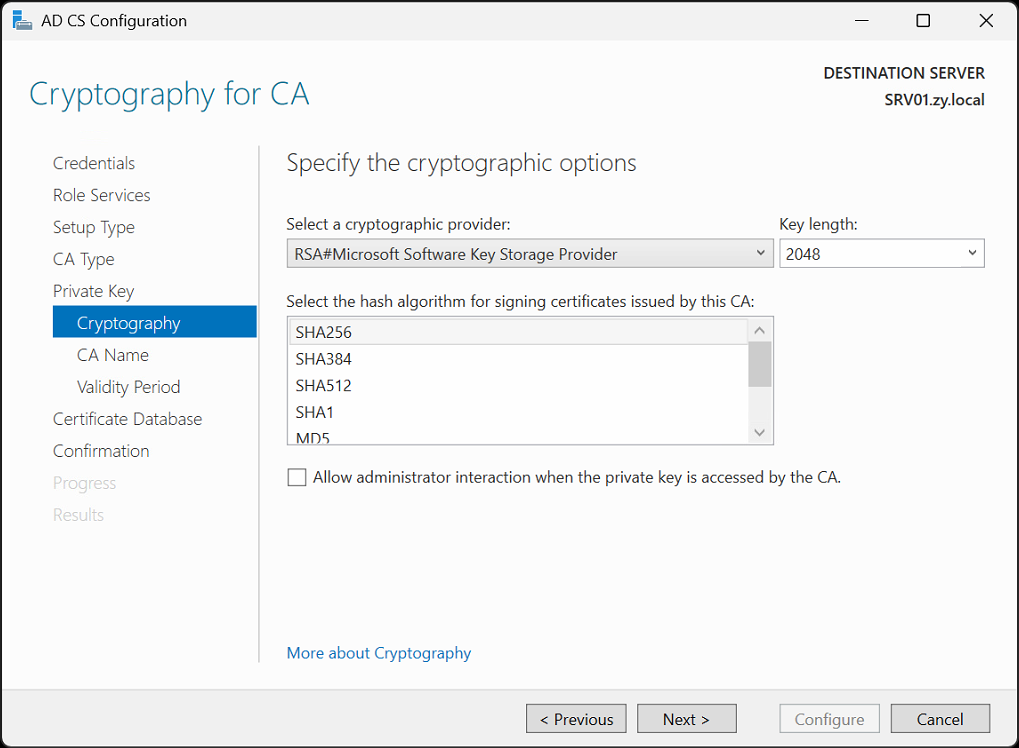1019x748 pixels.
Task: Enable Allow administrator interaction checkbox
Action: click(297, 478)
